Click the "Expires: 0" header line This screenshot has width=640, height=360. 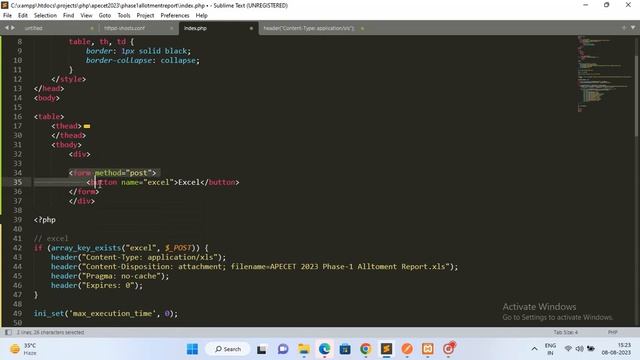coord(97,285)
